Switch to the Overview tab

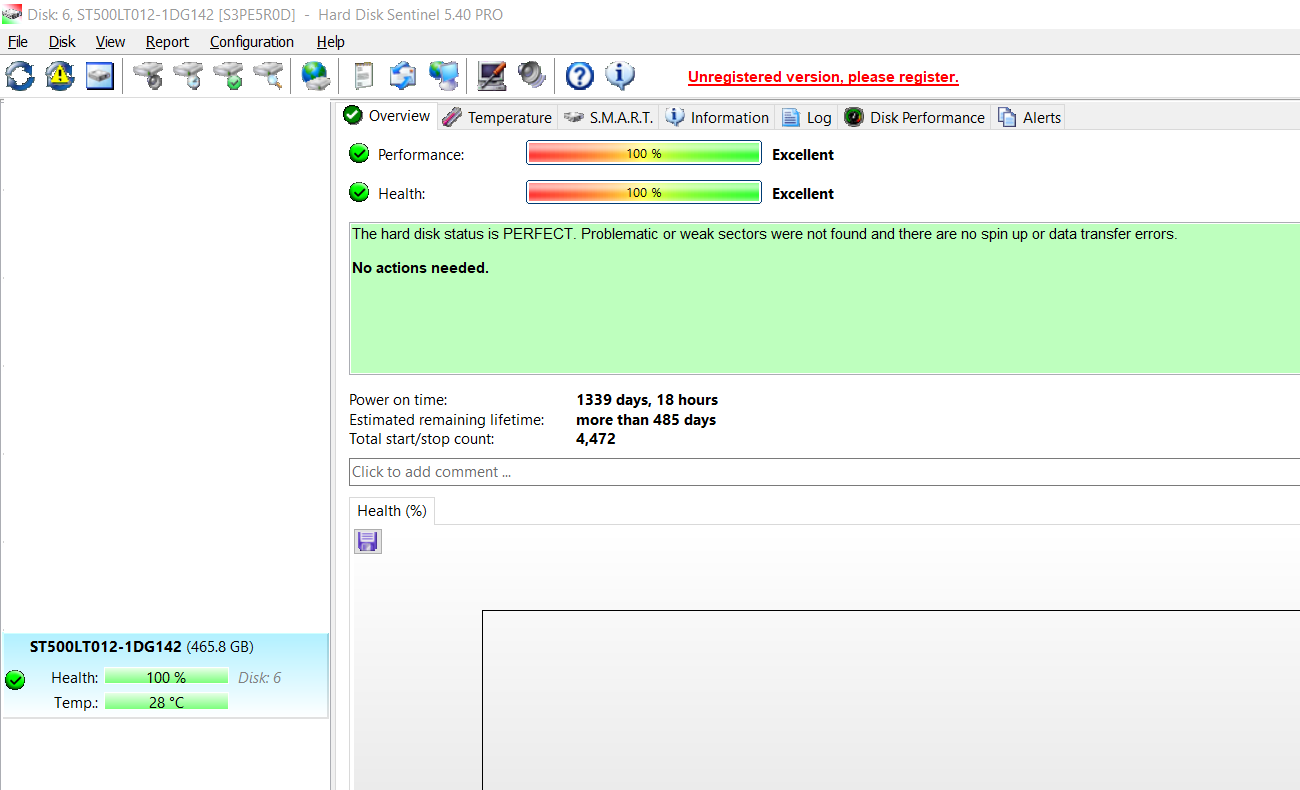(387, 116)
